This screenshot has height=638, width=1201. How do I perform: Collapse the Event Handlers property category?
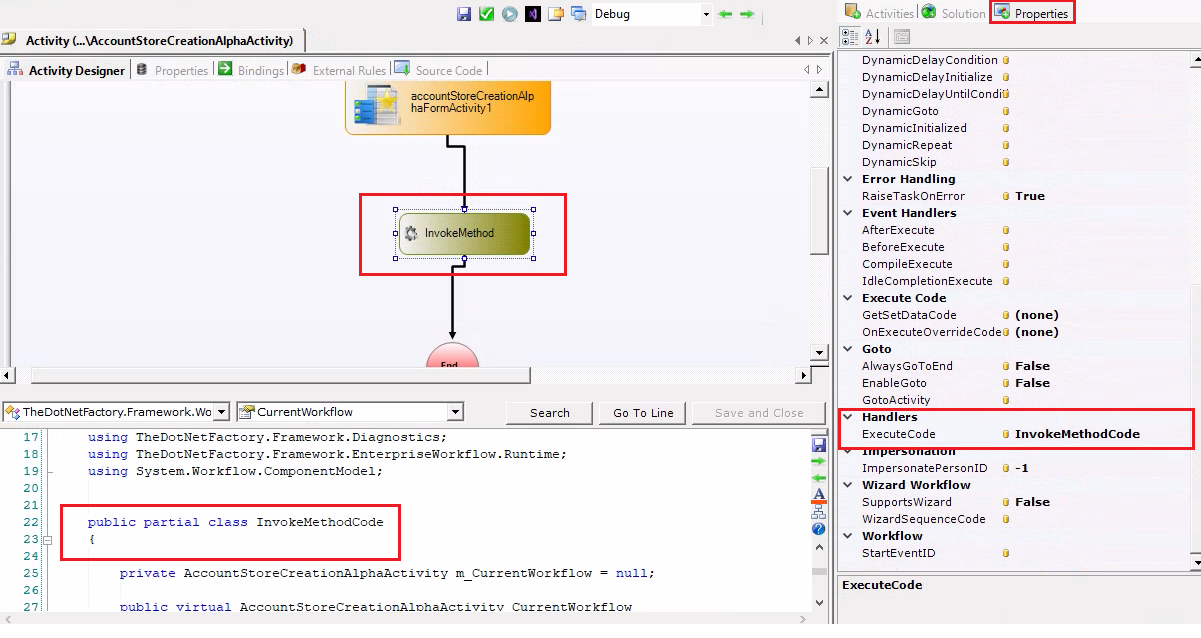[849, 213]
